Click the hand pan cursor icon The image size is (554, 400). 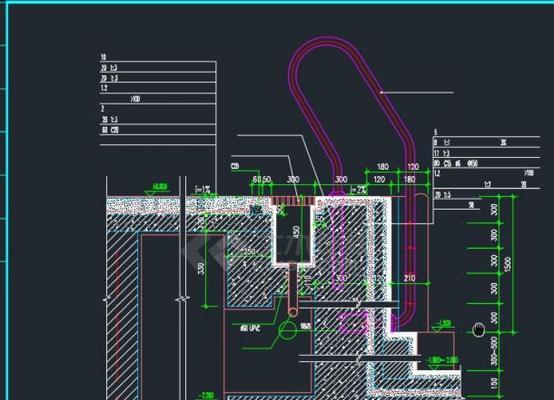[x=478, y=330]
